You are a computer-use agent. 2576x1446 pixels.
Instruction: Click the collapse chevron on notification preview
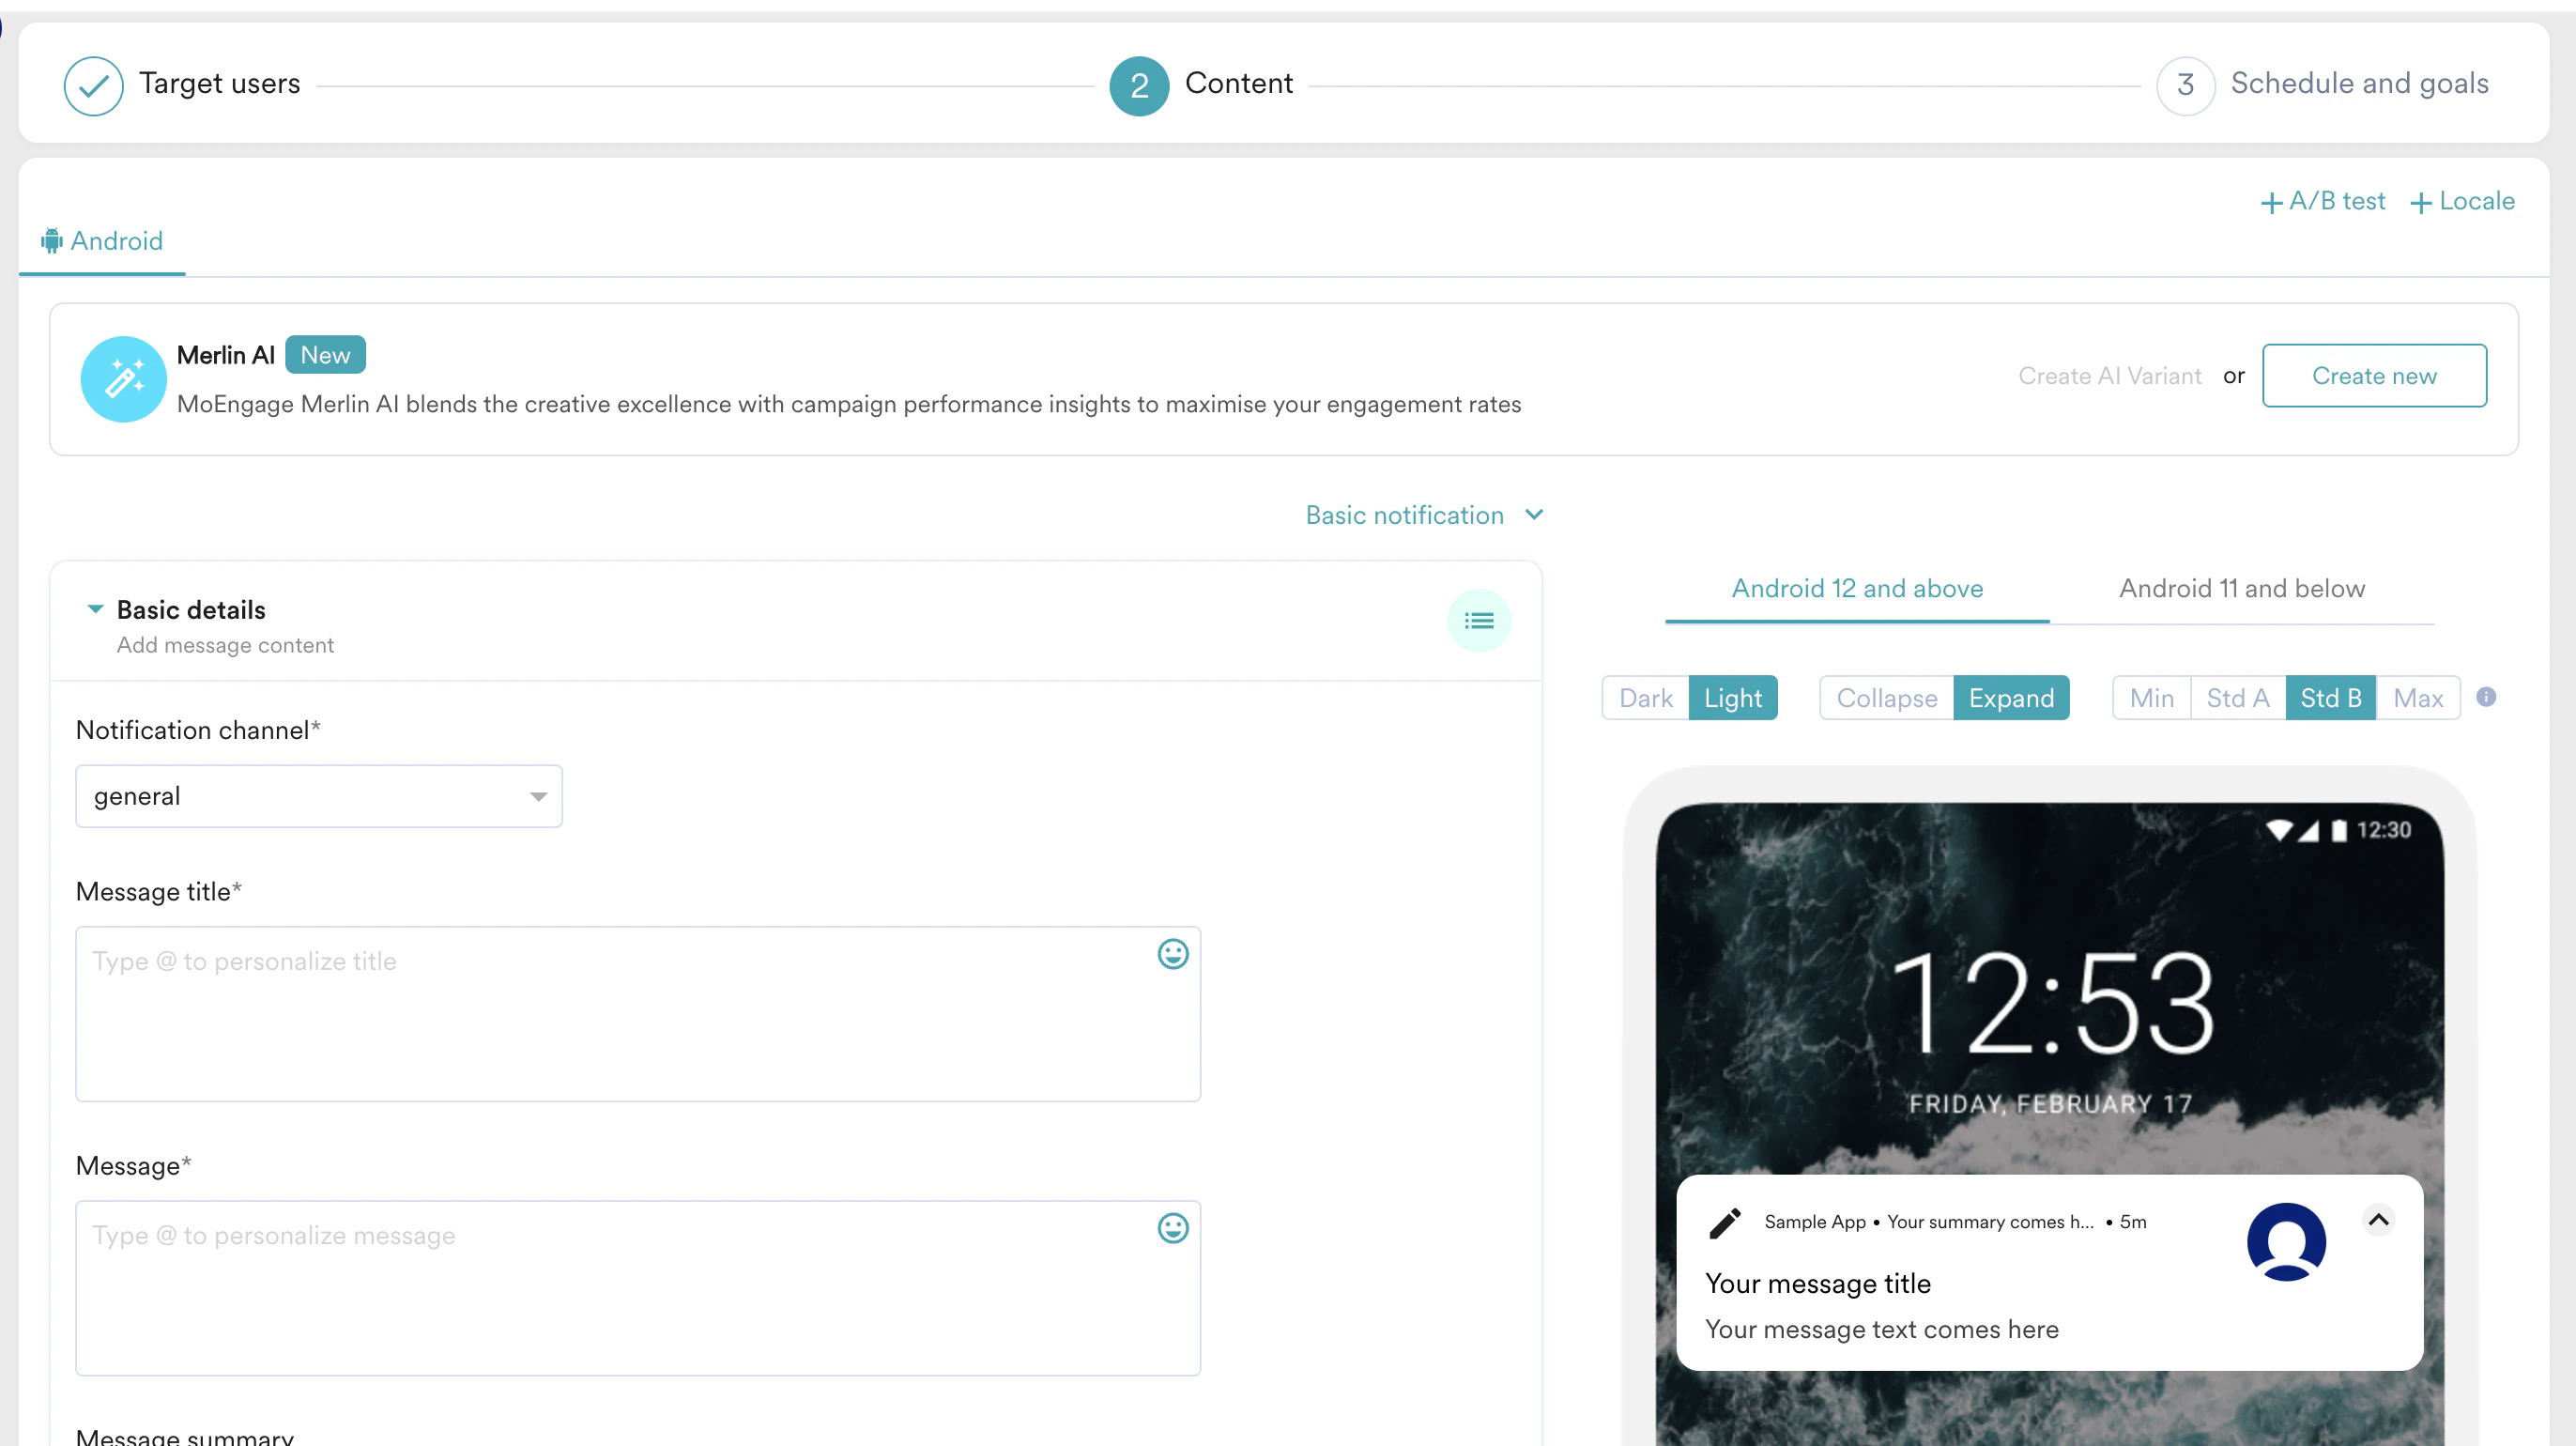click(x=2378, y=1219)
